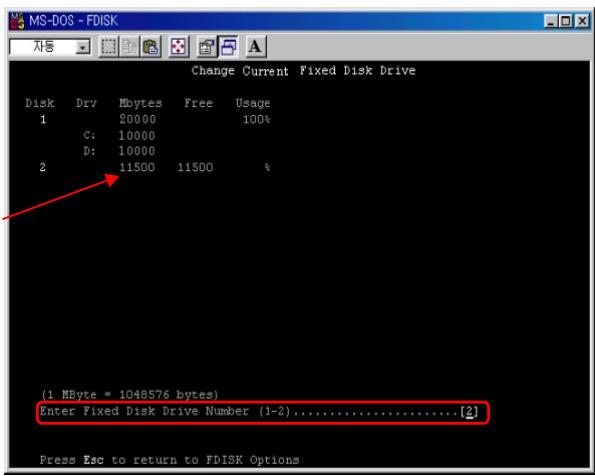Click the C: drive row label
Viewport: 595px width, 476px height.
click(89, 135)
